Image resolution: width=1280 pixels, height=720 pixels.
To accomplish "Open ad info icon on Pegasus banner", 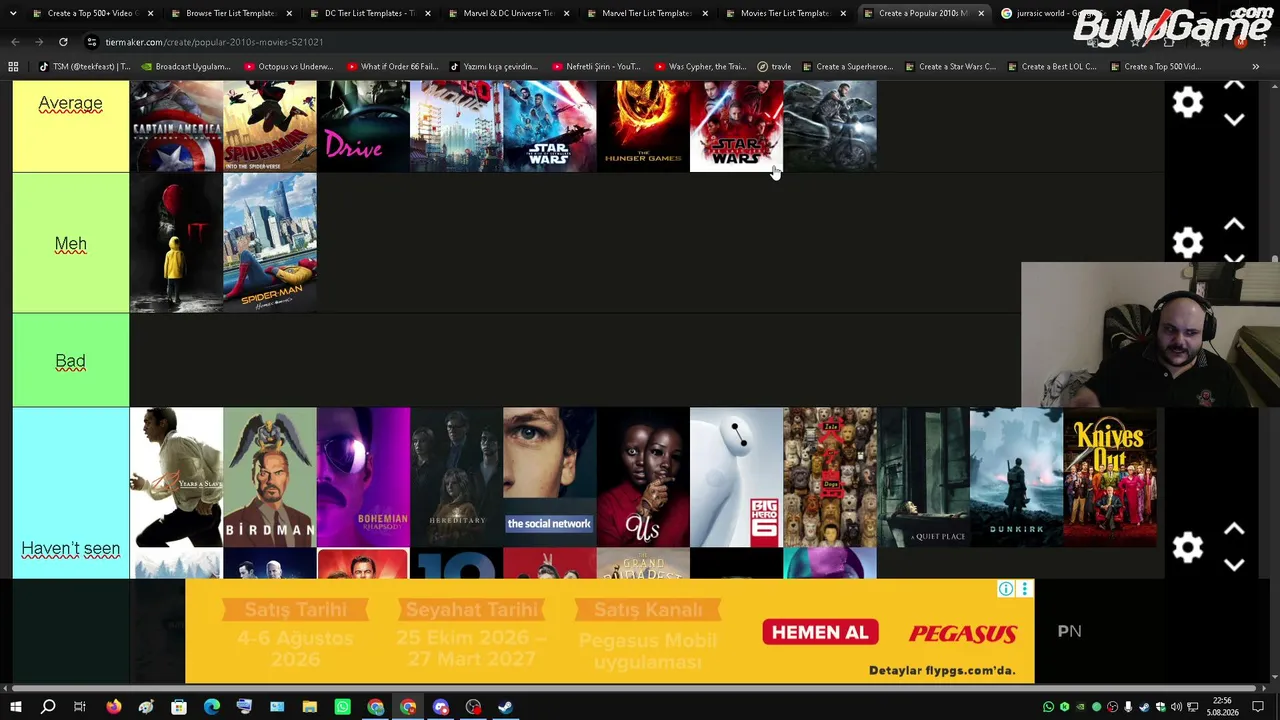I will pos(1006,589).
